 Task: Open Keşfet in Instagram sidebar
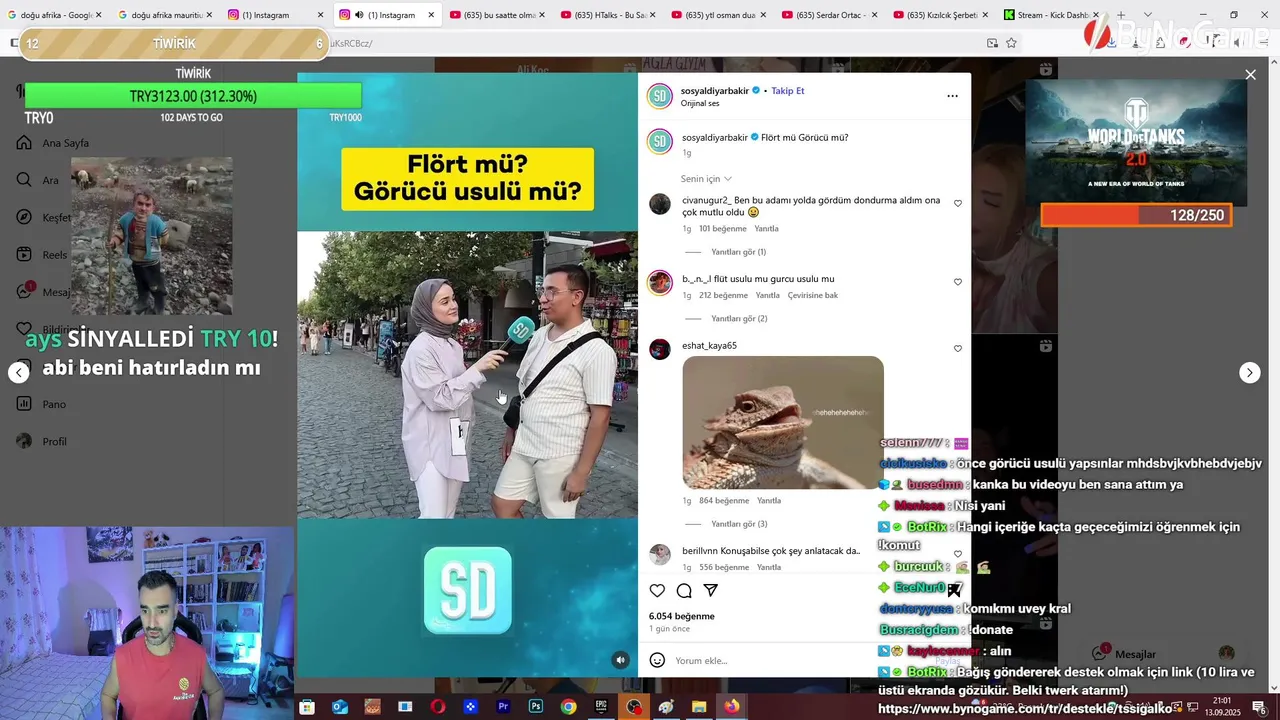(44, 218)
